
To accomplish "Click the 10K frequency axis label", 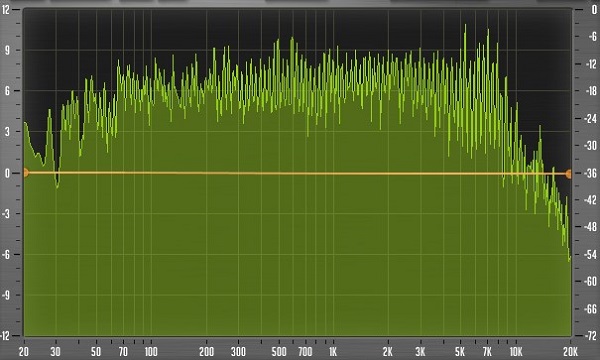I will (x=516, y=352).
